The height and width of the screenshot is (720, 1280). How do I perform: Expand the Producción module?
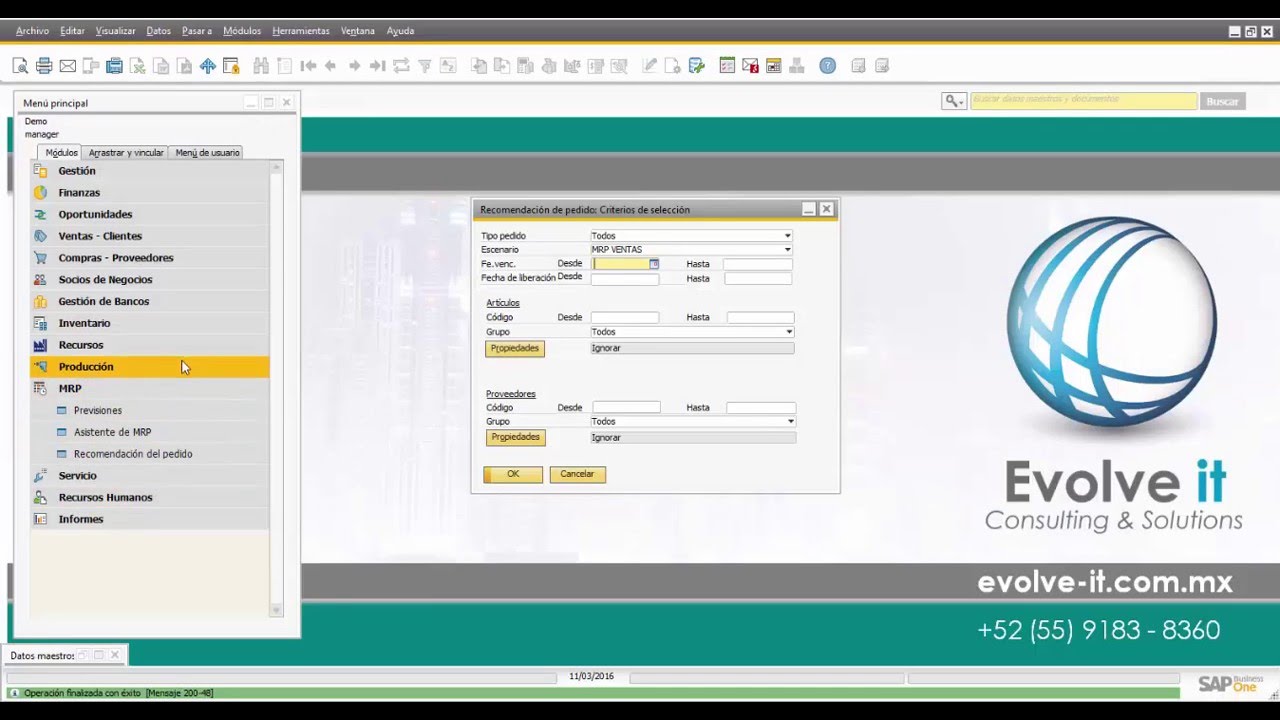(150, 367)
